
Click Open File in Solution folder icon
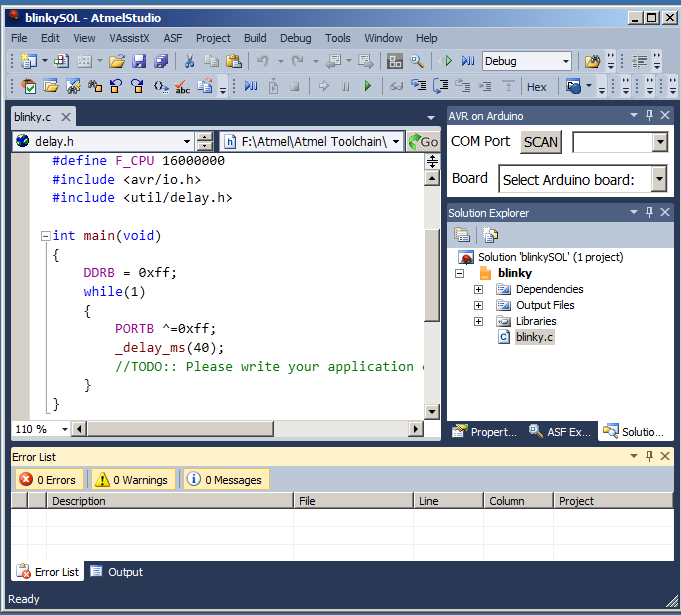click(x=51, y=86)
